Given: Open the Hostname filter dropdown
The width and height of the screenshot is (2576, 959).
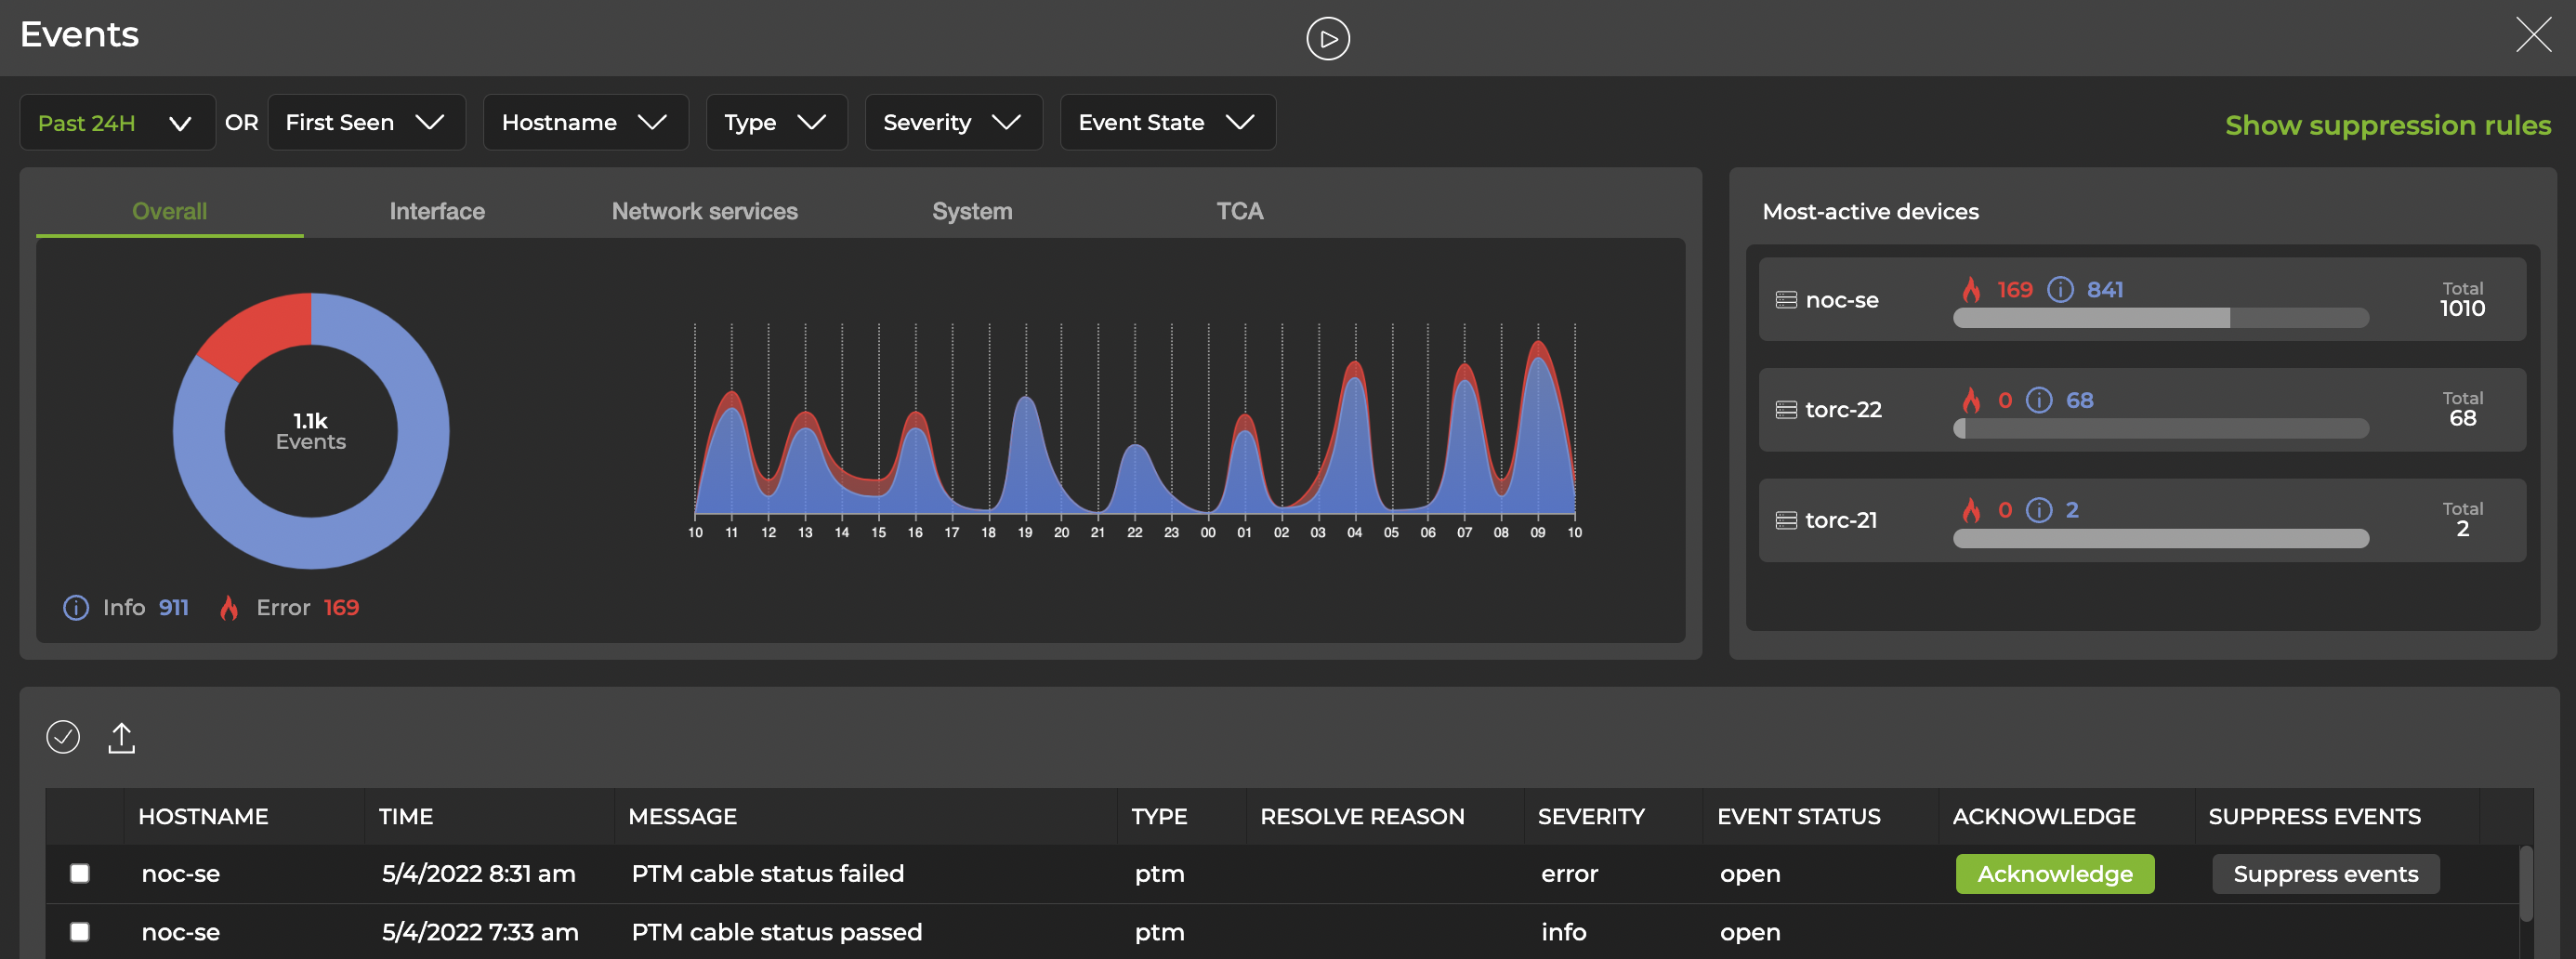Looking at the screenshot, I should coord(585,122).
